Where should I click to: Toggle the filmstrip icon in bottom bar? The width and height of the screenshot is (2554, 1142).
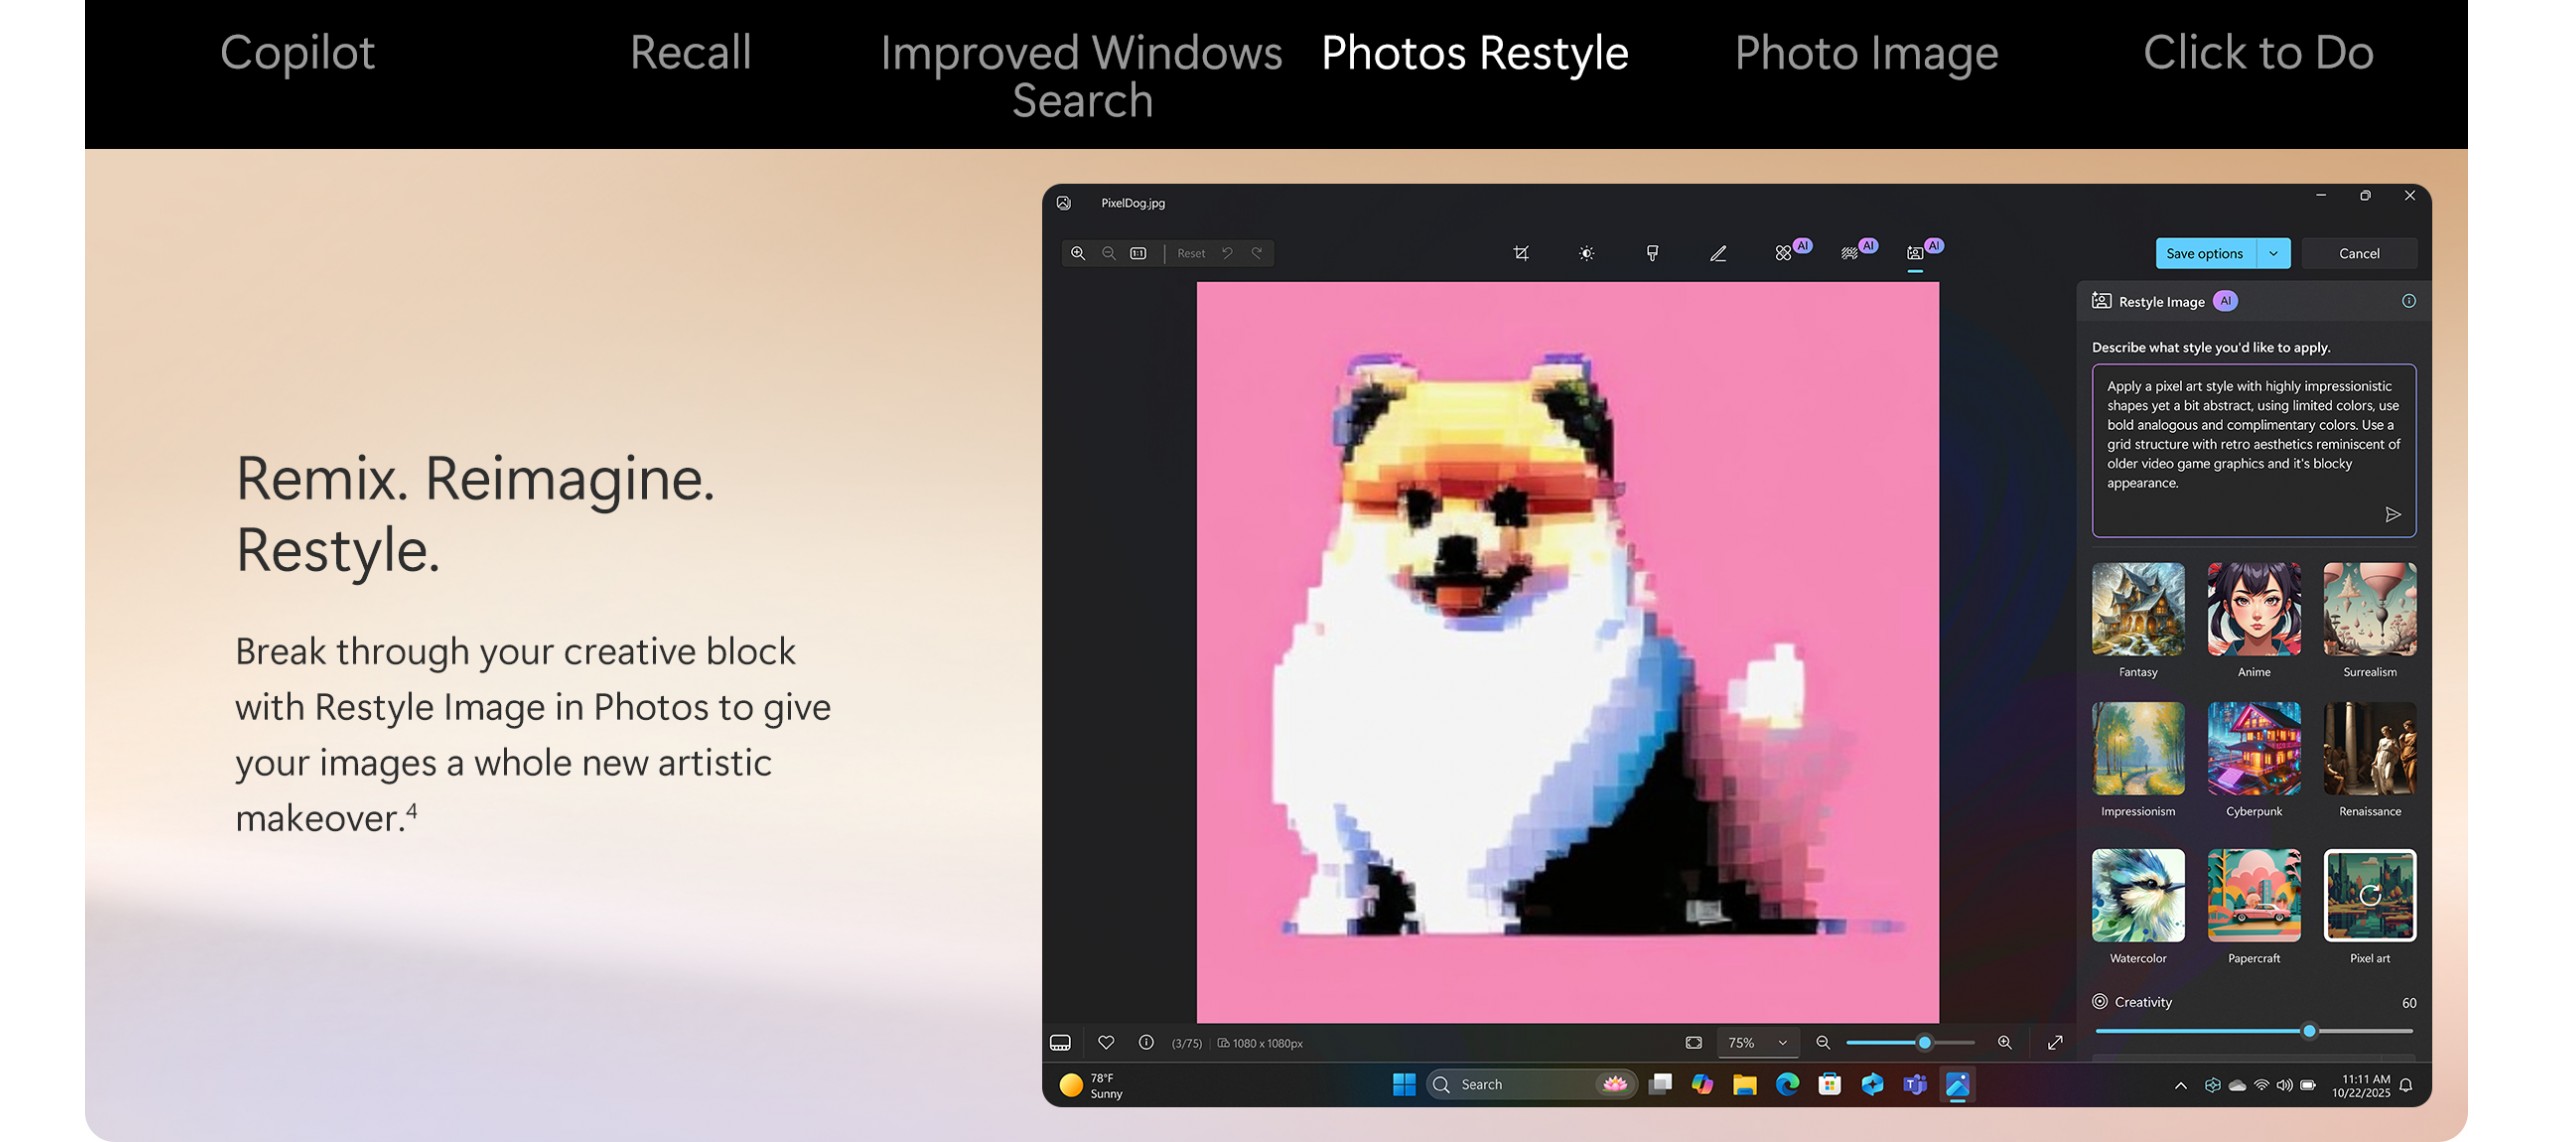[1060, 1043]
